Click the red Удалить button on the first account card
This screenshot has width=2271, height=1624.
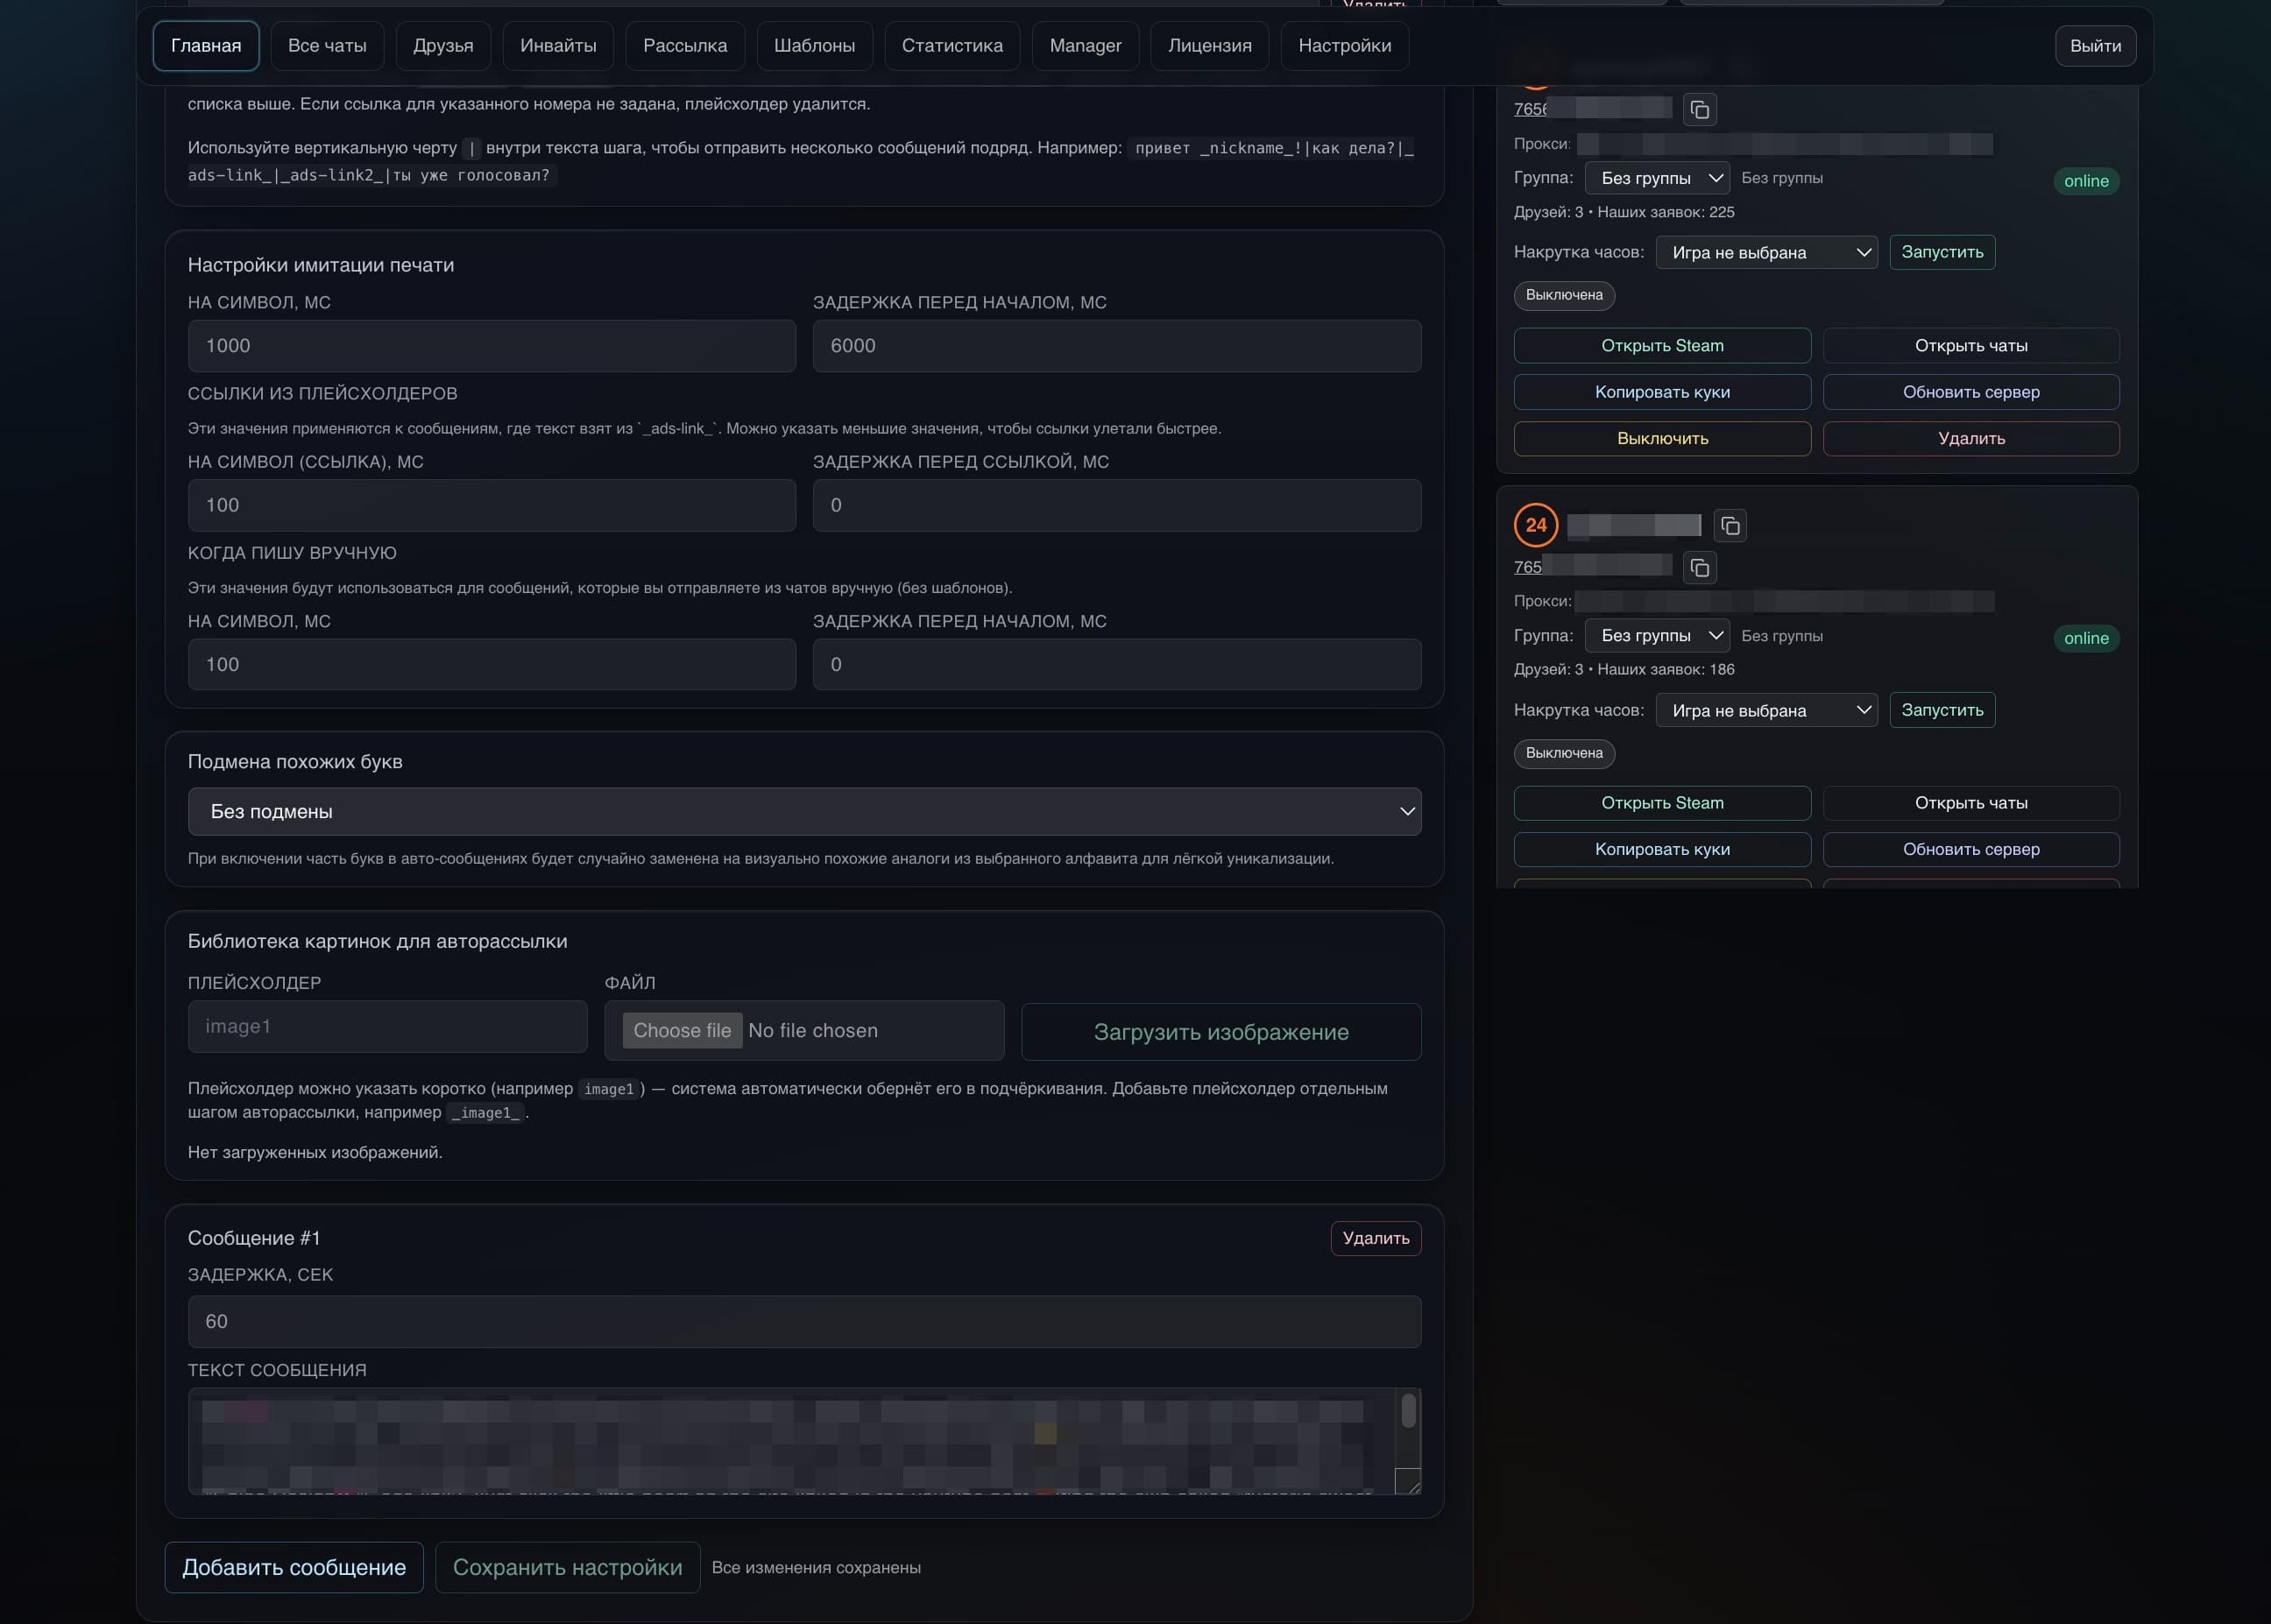pos(1970,438)
